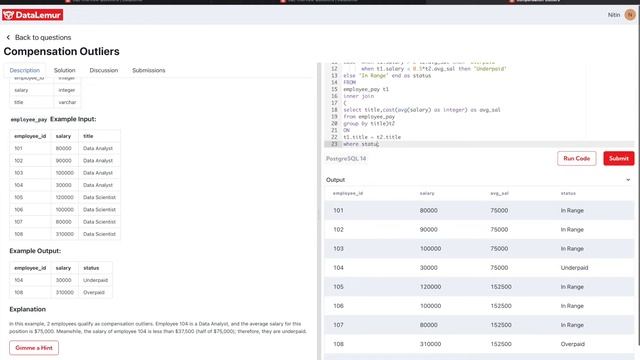640x360 pixels.
Task: Click 'Data Scientist' in example input row 105
Action: pos(99,198)
